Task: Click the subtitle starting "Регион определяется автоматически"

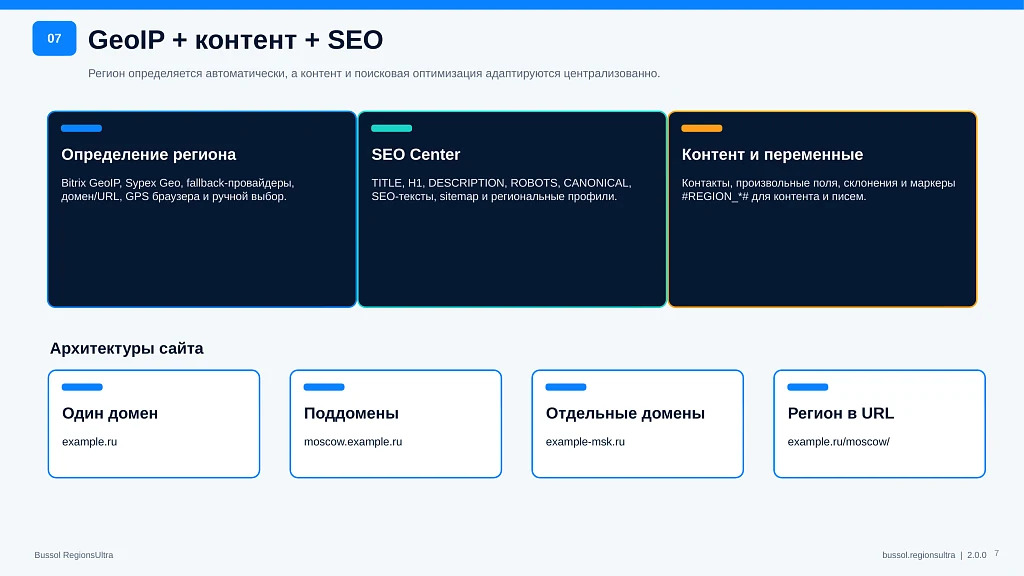Action: (x=374, y=73)
